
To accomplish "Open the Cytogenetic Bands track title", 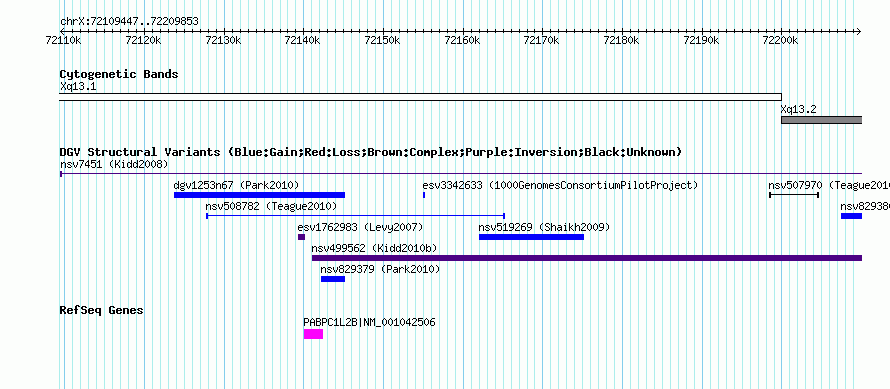I will 119,74.
